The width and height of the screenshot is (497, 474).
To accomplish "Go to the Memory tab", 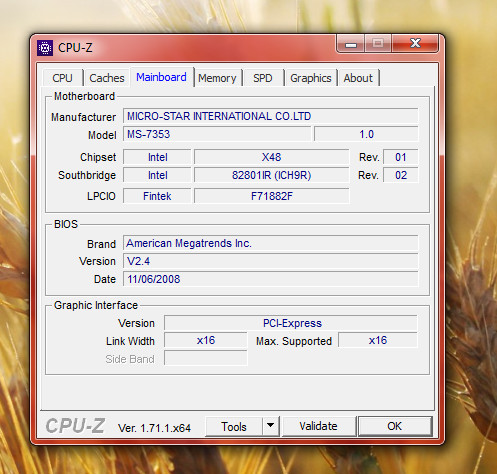I will point(217,78).
